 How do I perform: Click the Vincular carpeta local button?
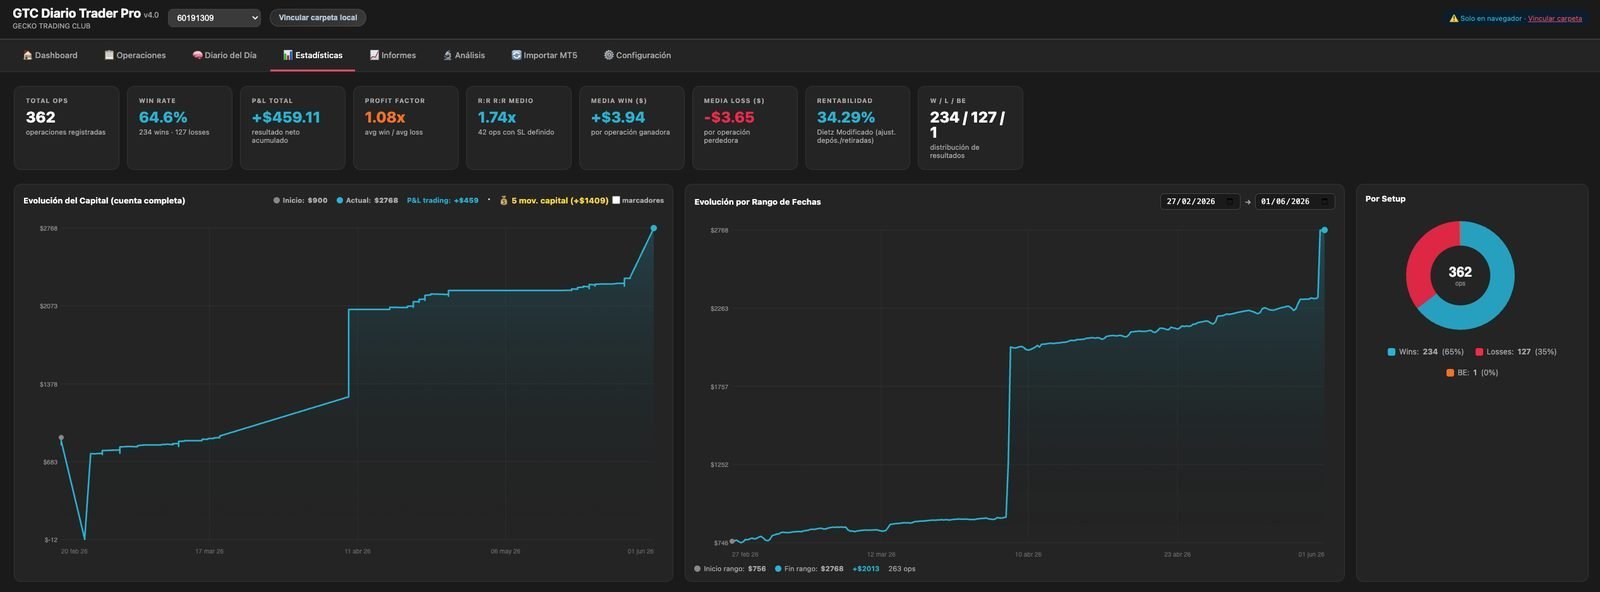pos(318,18)
